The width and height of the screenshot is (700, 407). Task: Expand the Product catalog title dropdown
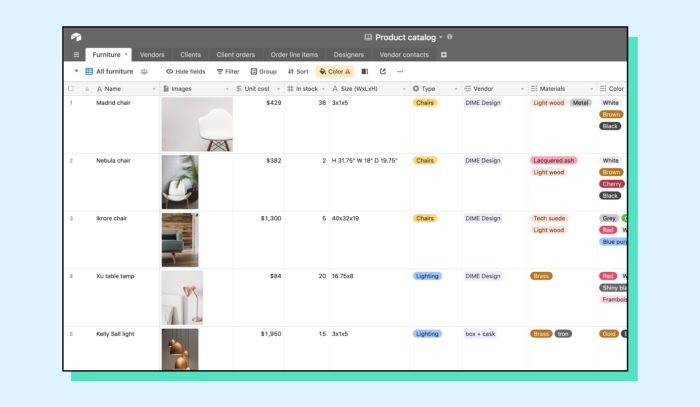(x=441, y=37)
